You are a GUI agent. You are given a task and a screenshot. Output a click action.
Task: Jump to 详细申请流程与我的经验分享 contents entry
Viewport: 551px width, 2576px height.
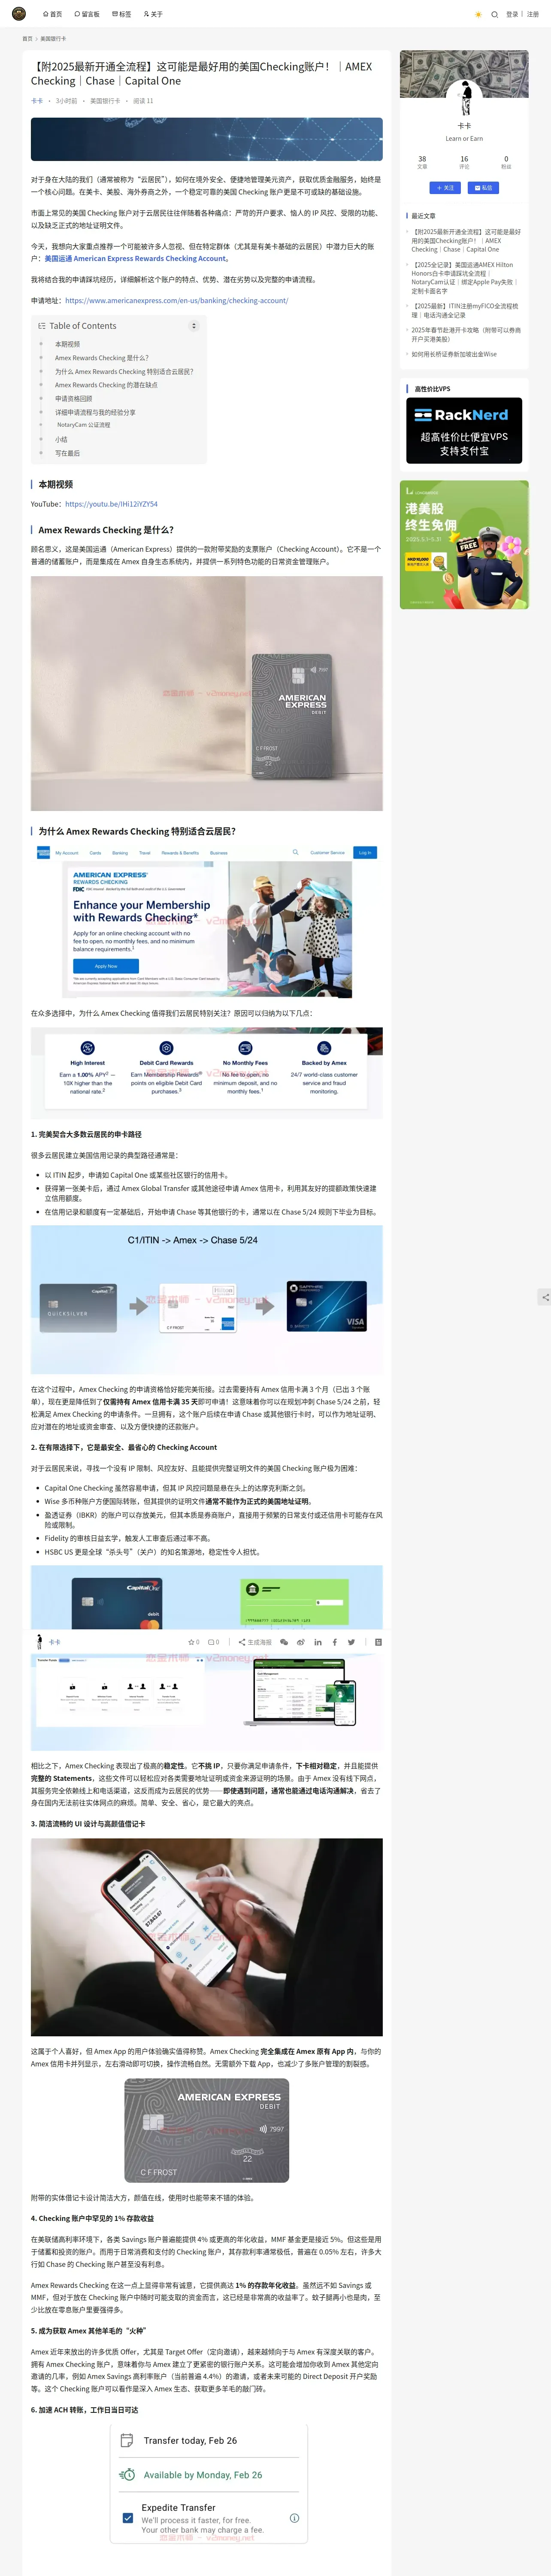coord(95,412)
